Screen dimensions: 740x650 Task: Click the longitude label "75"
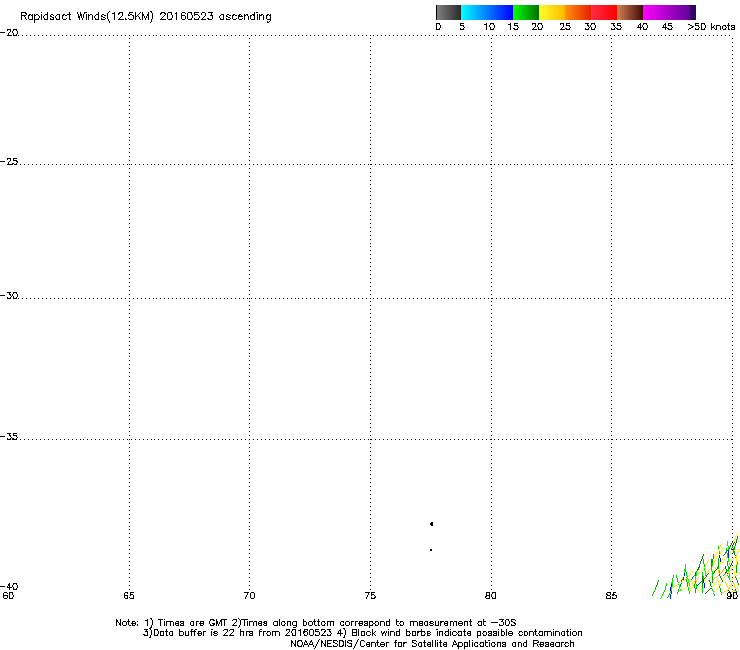click(x=370, y=596)
